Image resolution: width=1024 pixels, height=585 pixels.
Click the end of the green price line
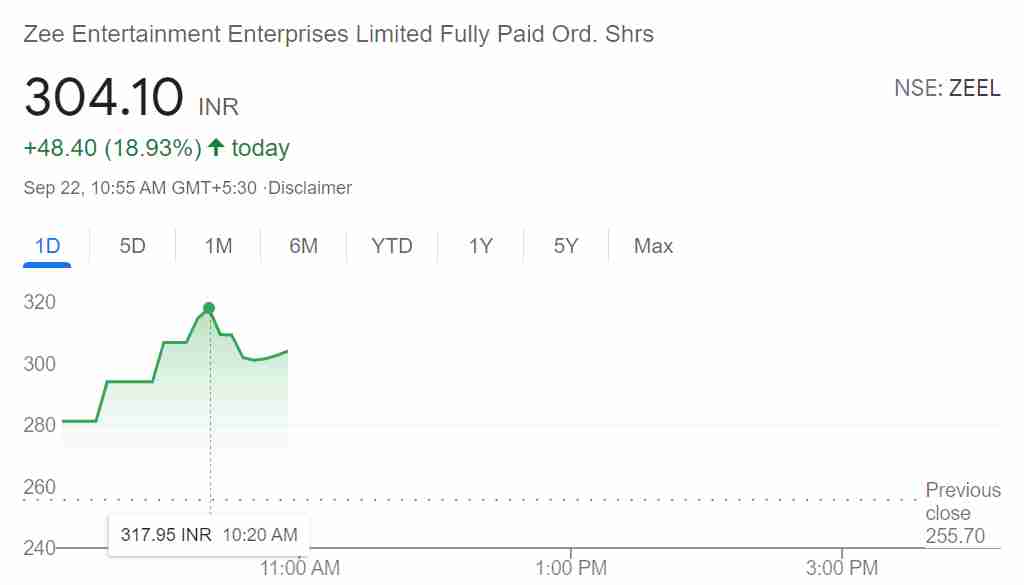click(287, 351)
